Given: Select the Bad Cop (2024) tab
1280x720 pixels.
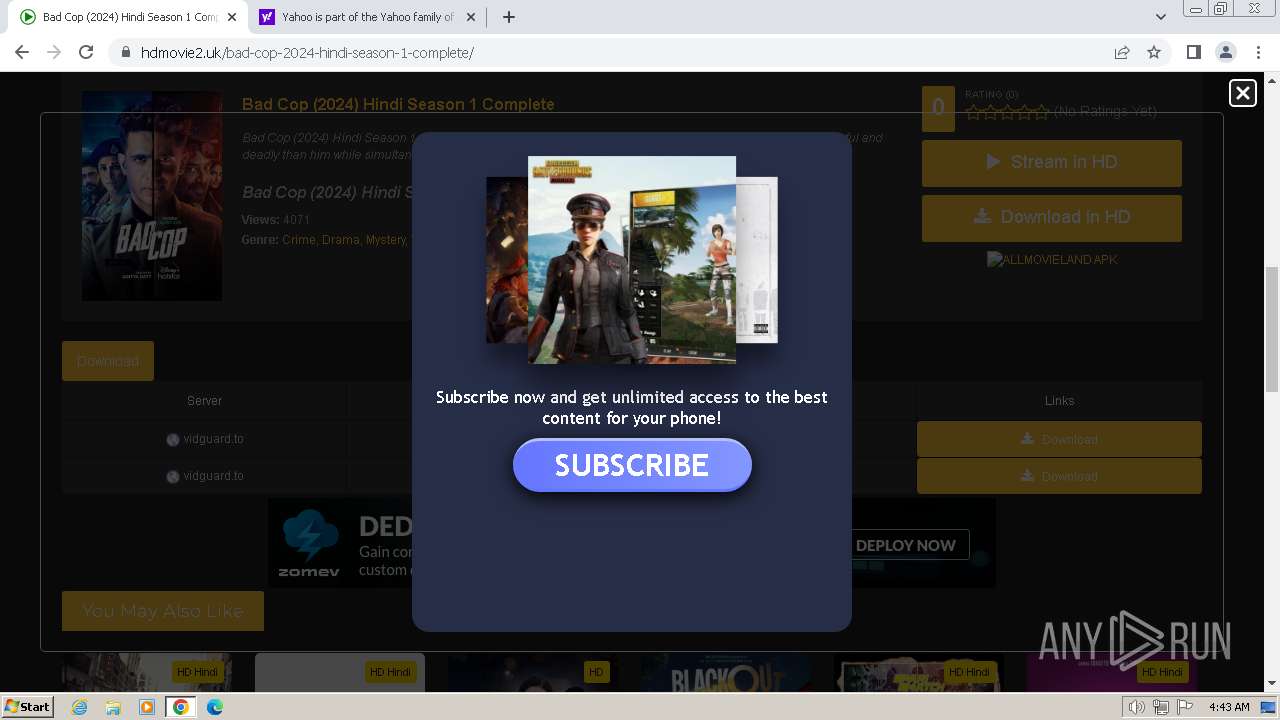Looking at the screenshot, I should [129, 17].
